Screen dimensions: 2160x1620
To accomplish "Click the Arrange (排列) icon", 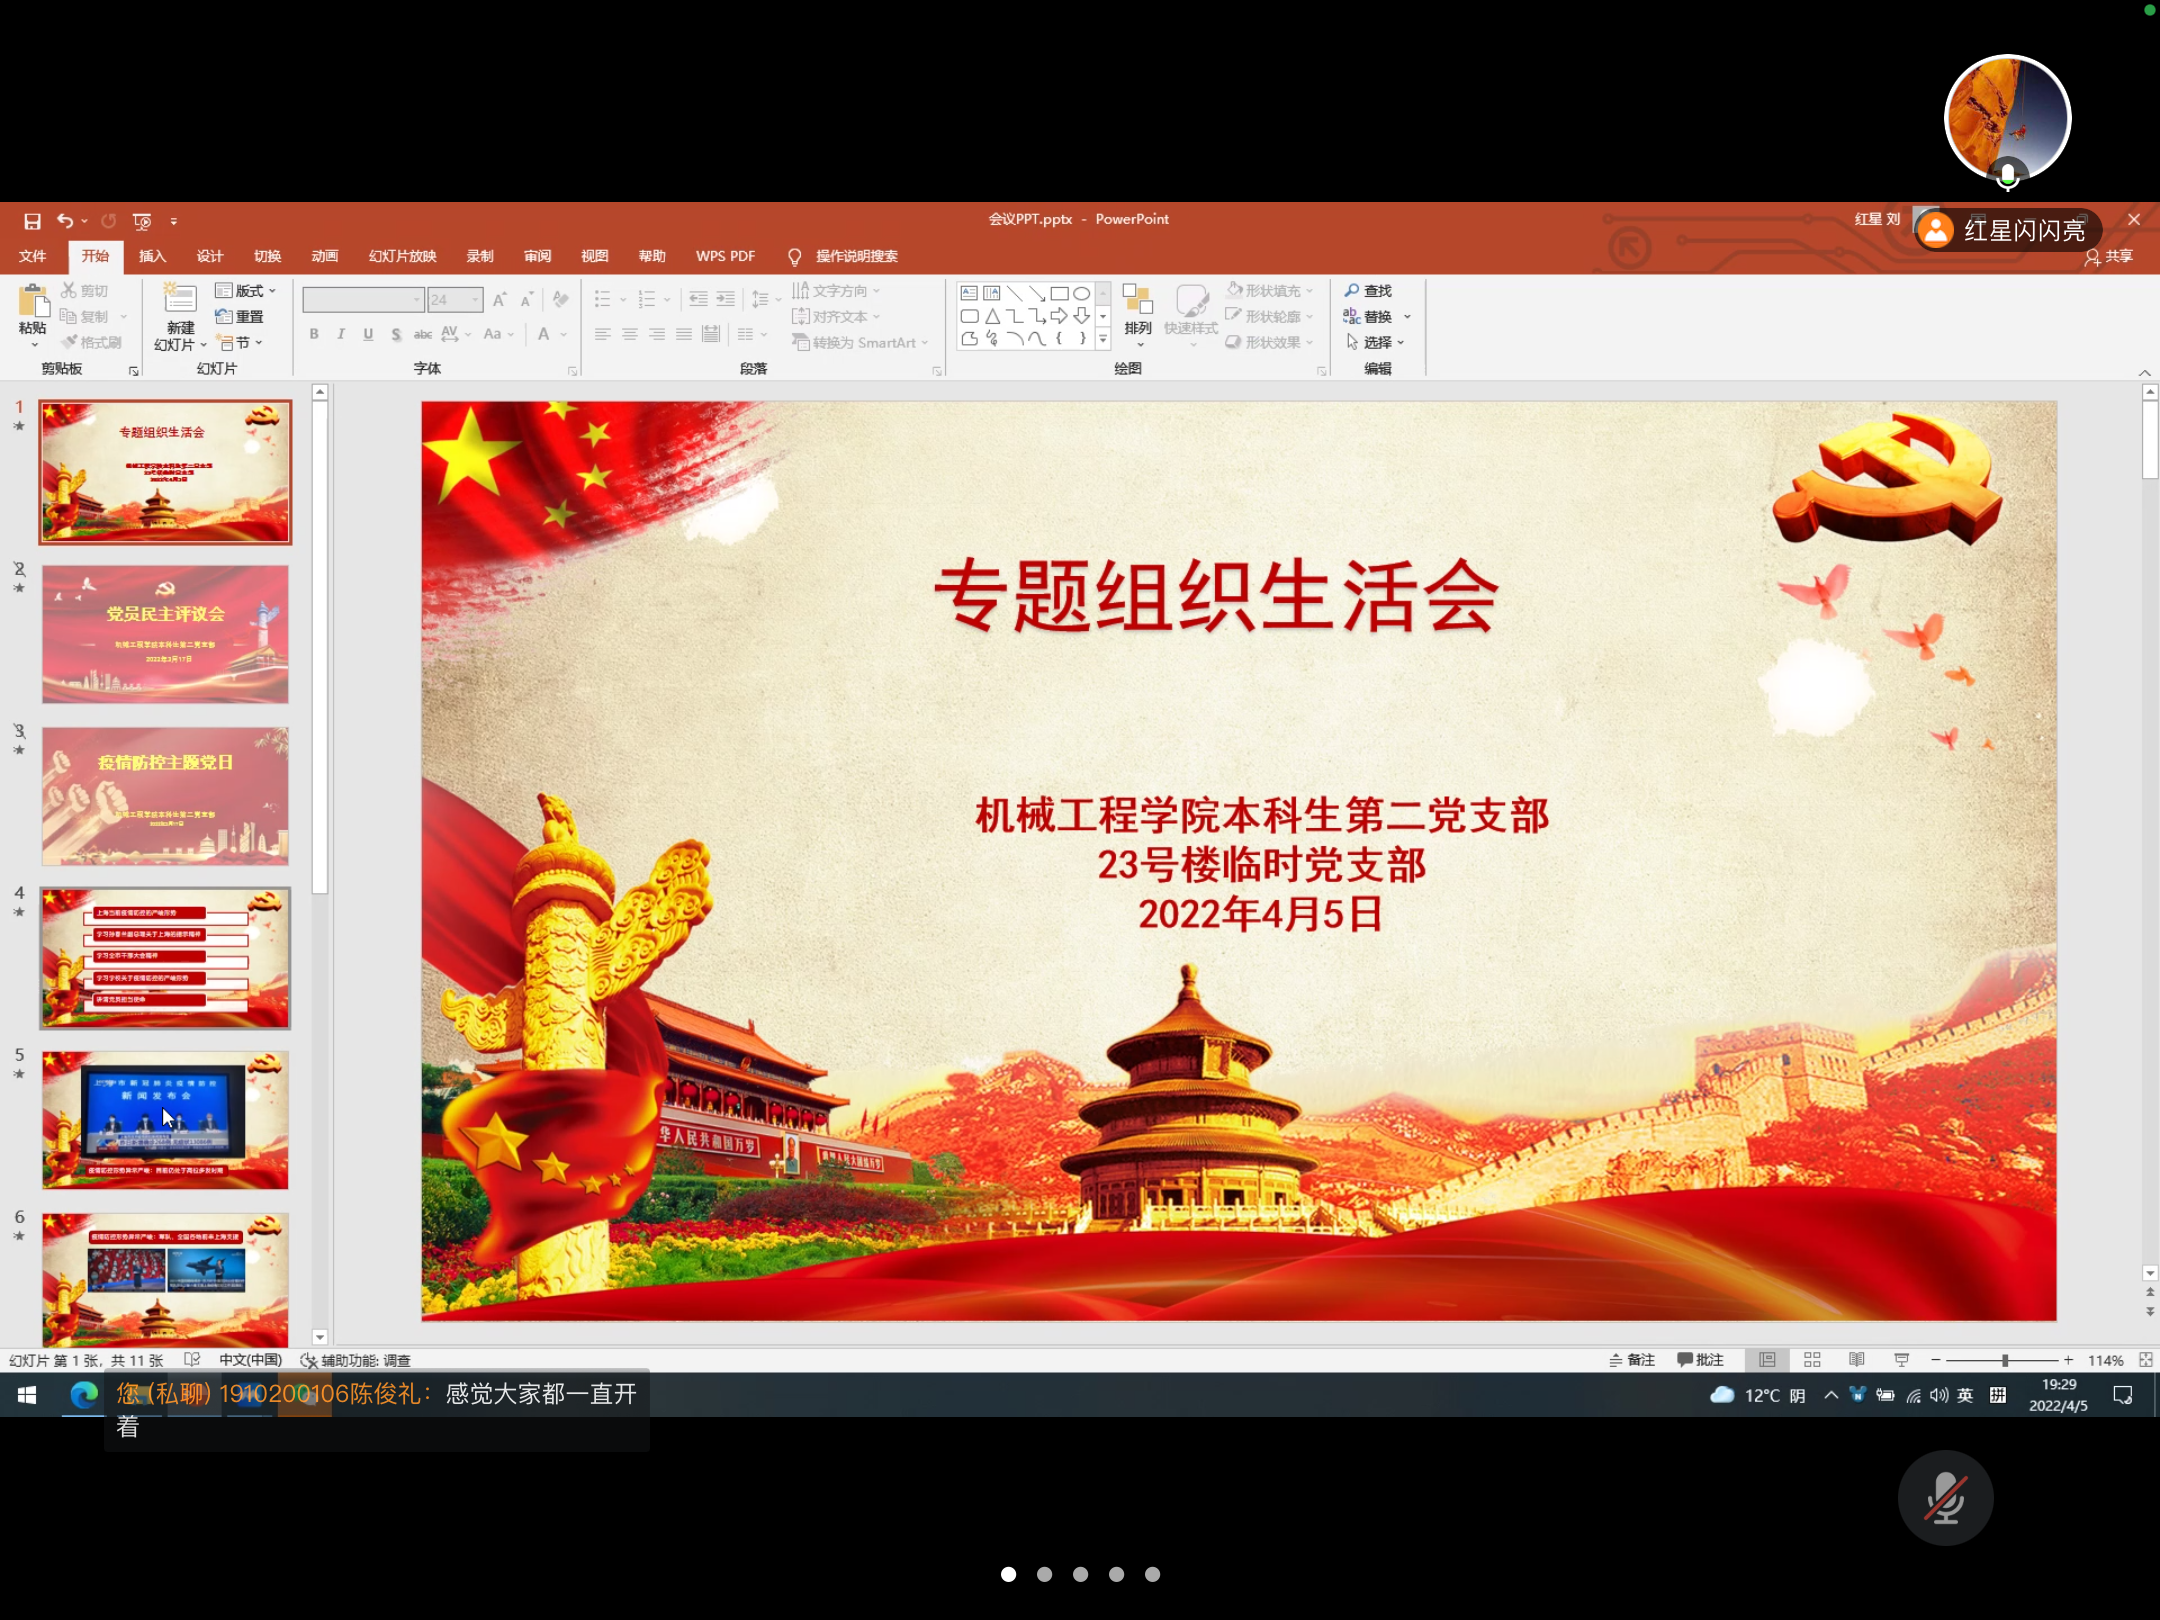I will (x=1138, y=300).
